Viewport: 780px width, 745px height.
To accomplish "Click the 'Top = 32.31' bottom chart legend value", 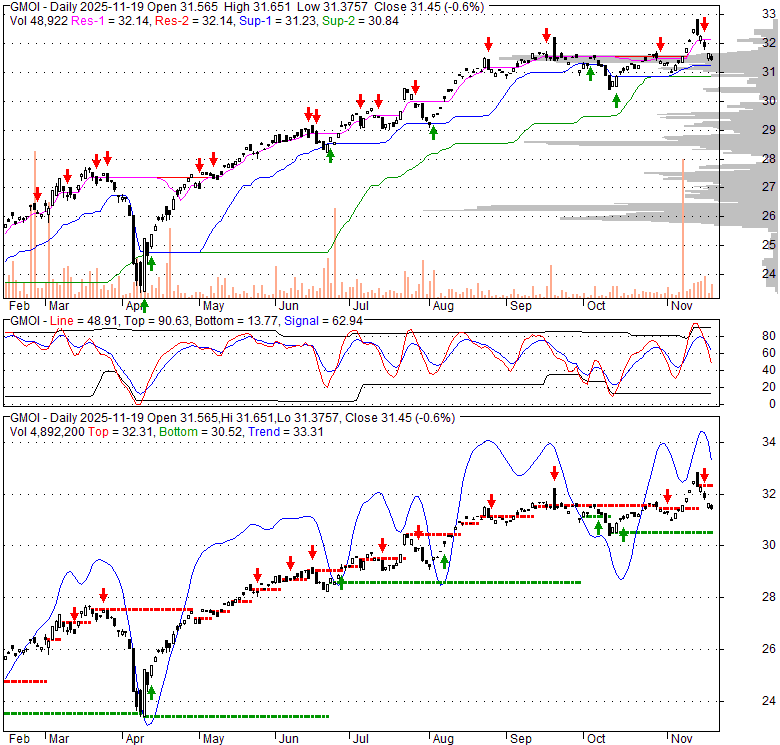I will tap(121, 432).
